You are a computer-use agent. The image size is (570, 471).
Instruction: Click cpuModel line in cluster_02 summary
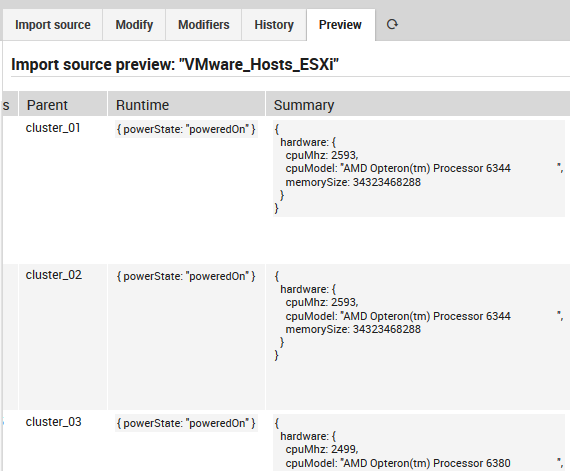pos(424,316)
